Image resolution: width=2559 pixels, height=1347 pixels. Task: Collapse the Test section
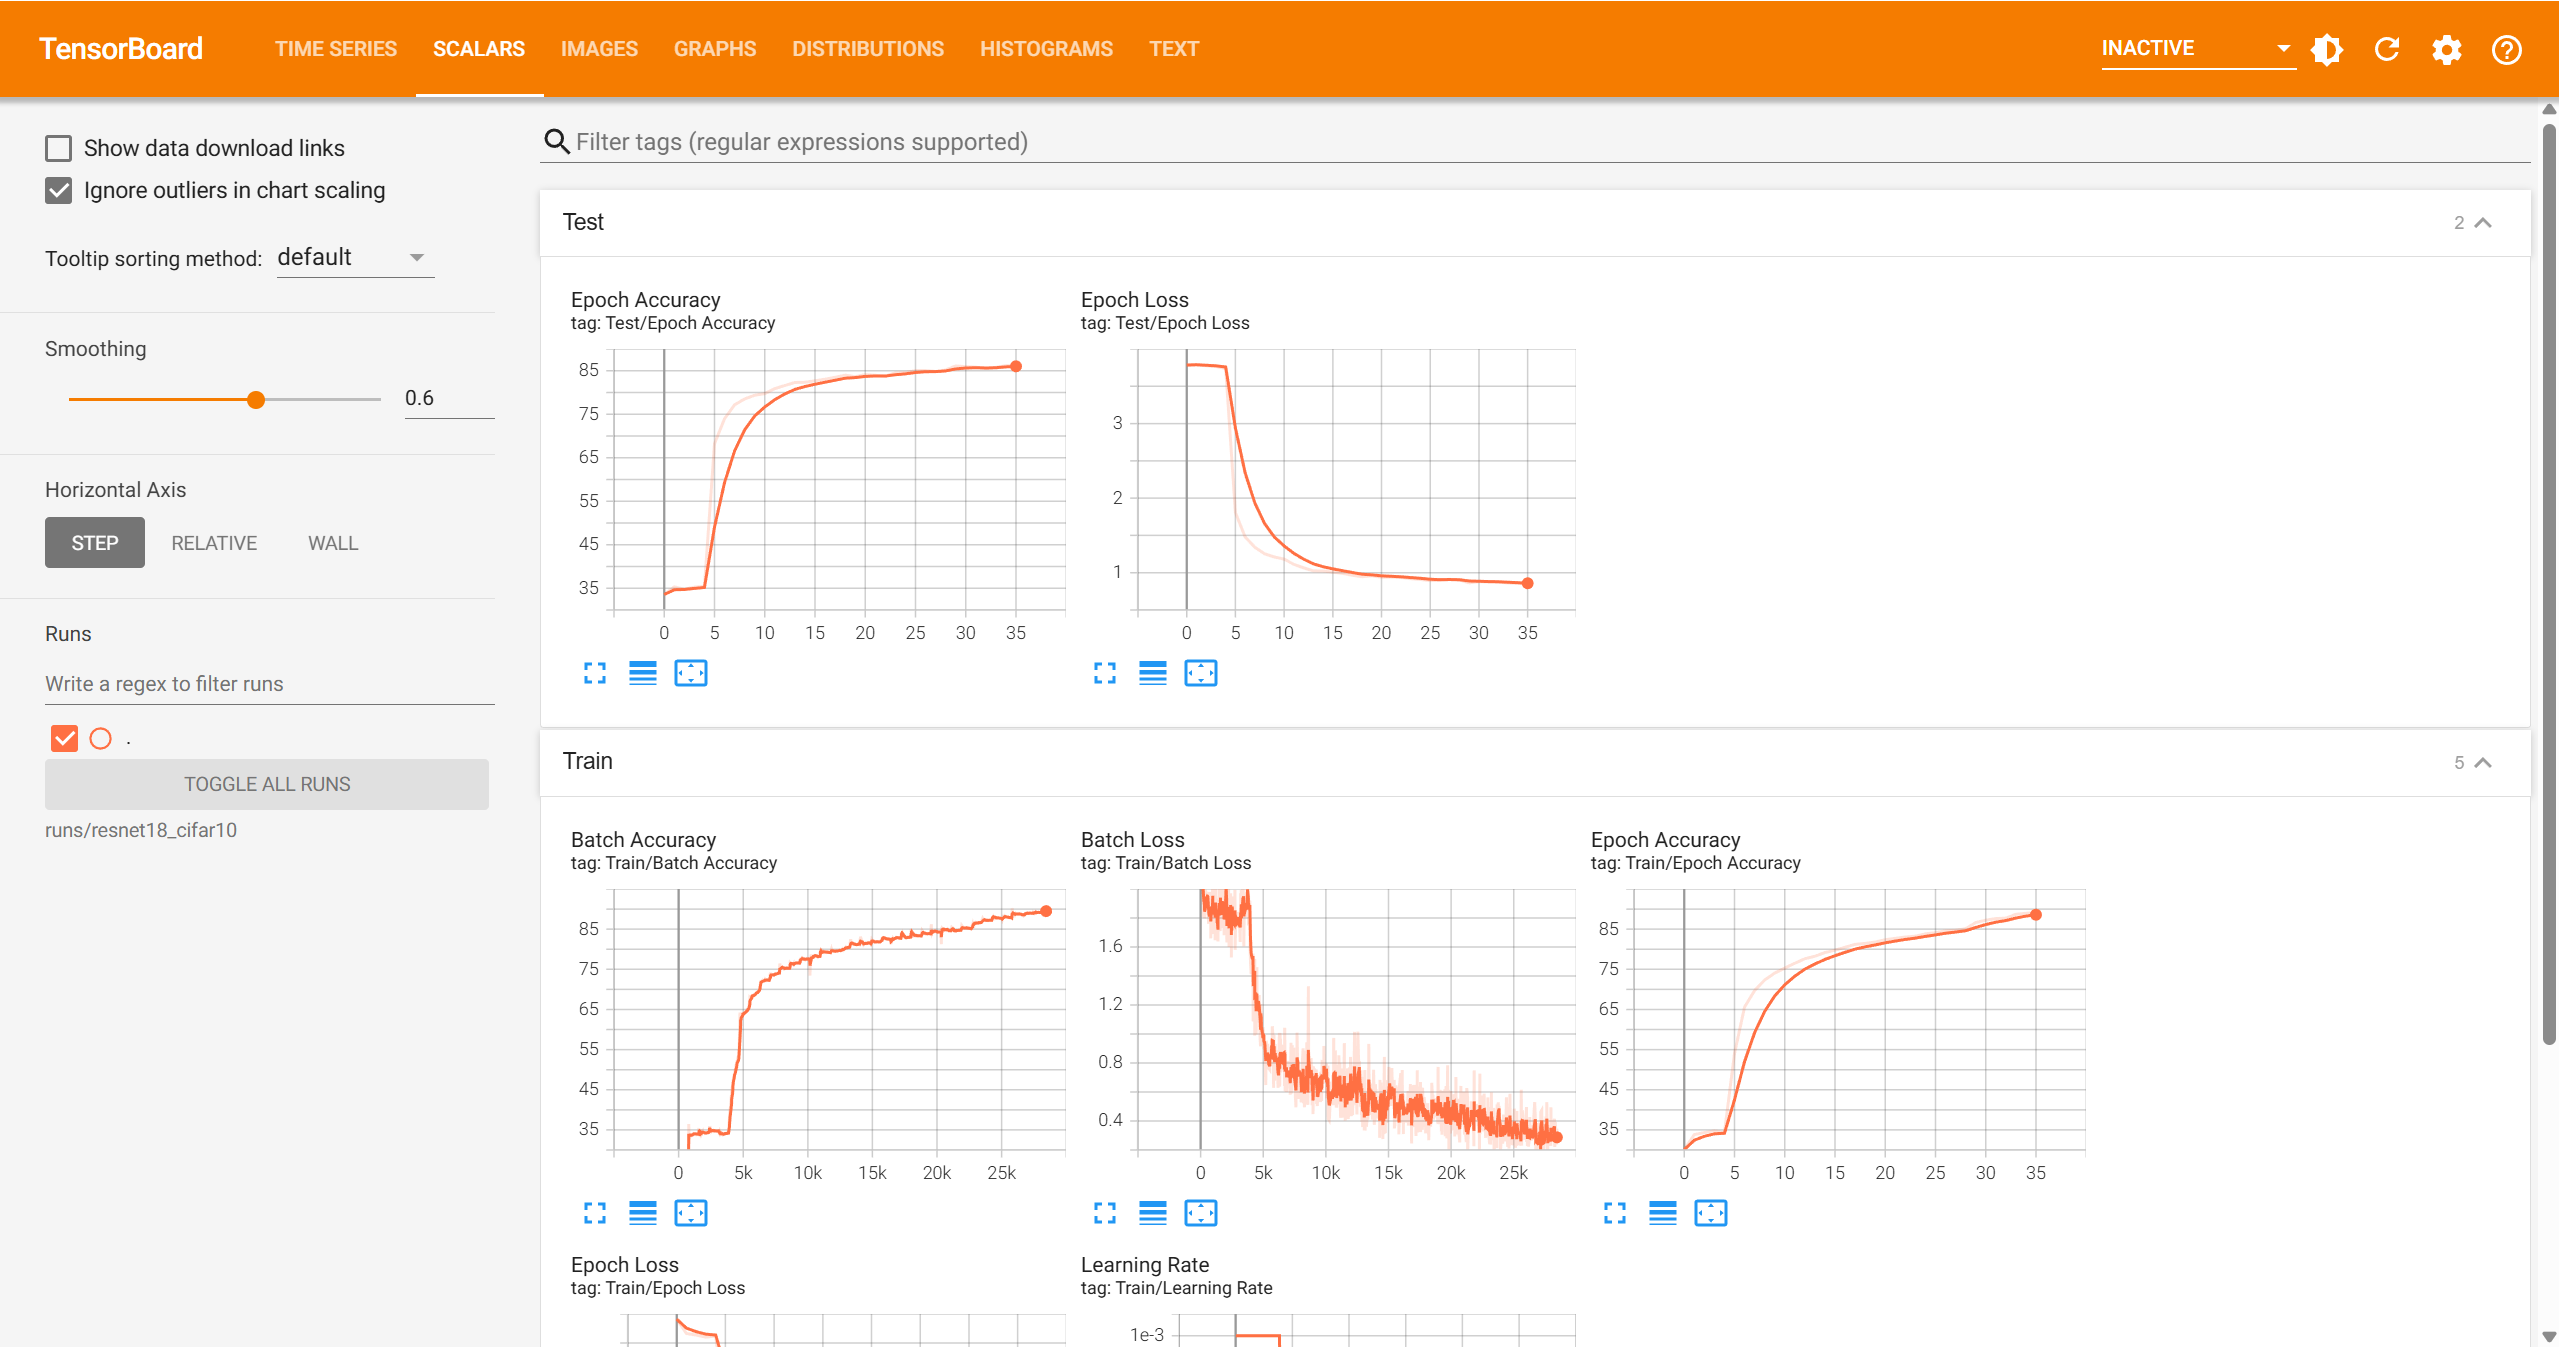pos(2483,222)
